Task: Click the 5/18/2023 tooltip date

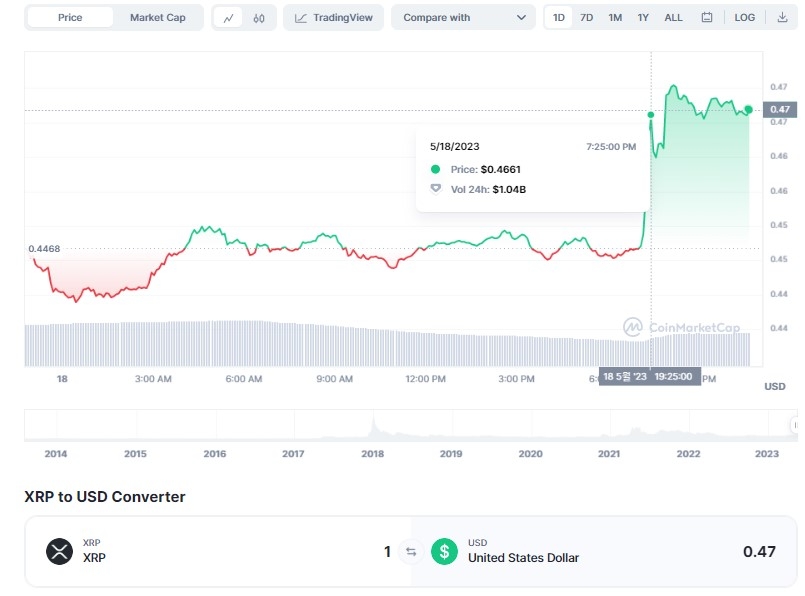Action: (454, 147)
